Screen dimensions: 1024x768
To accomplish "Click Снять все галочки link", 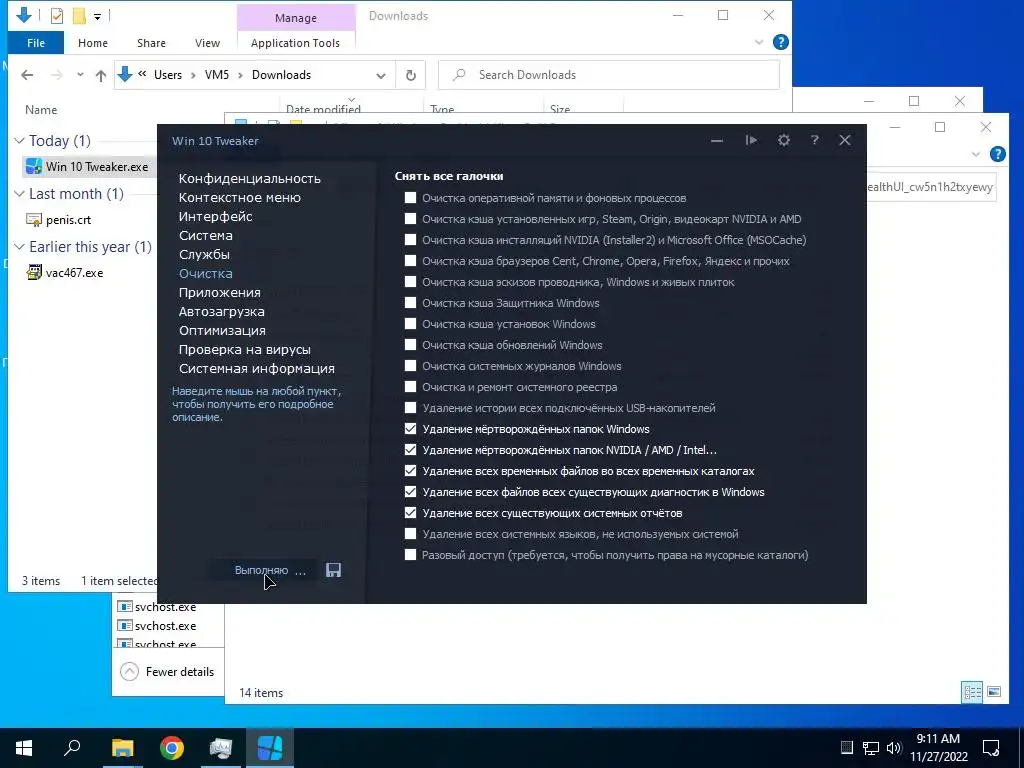I will [x=449, y=176].
